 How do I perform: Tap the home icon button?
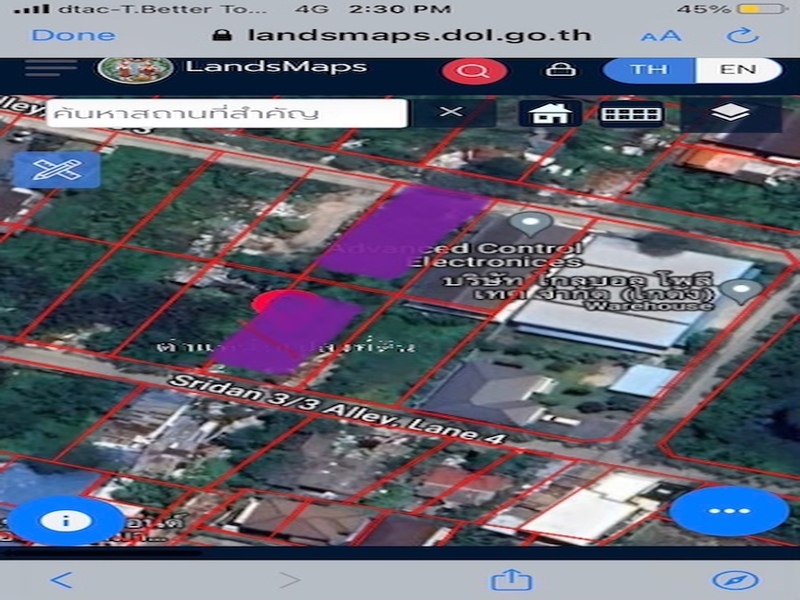[549, 113]
